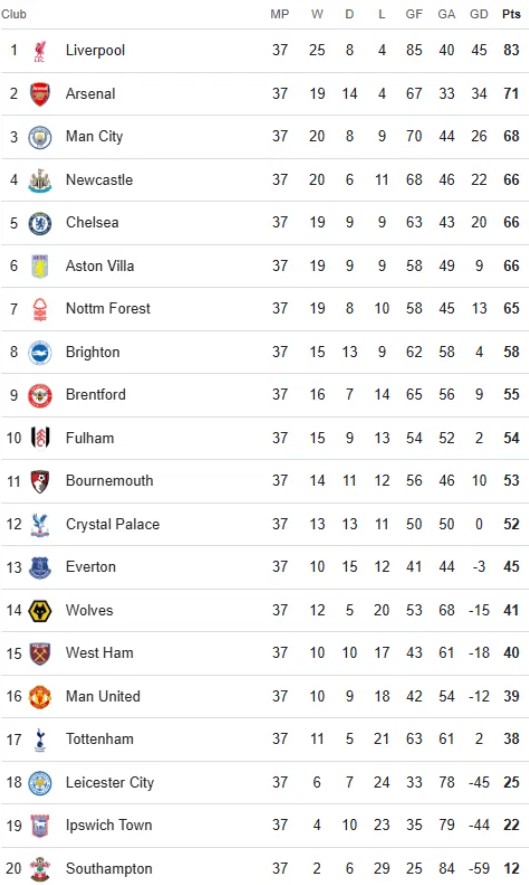Click the Liverpool club crest
529x885 pixels.
pyautogui.click(x=40, y=50)
